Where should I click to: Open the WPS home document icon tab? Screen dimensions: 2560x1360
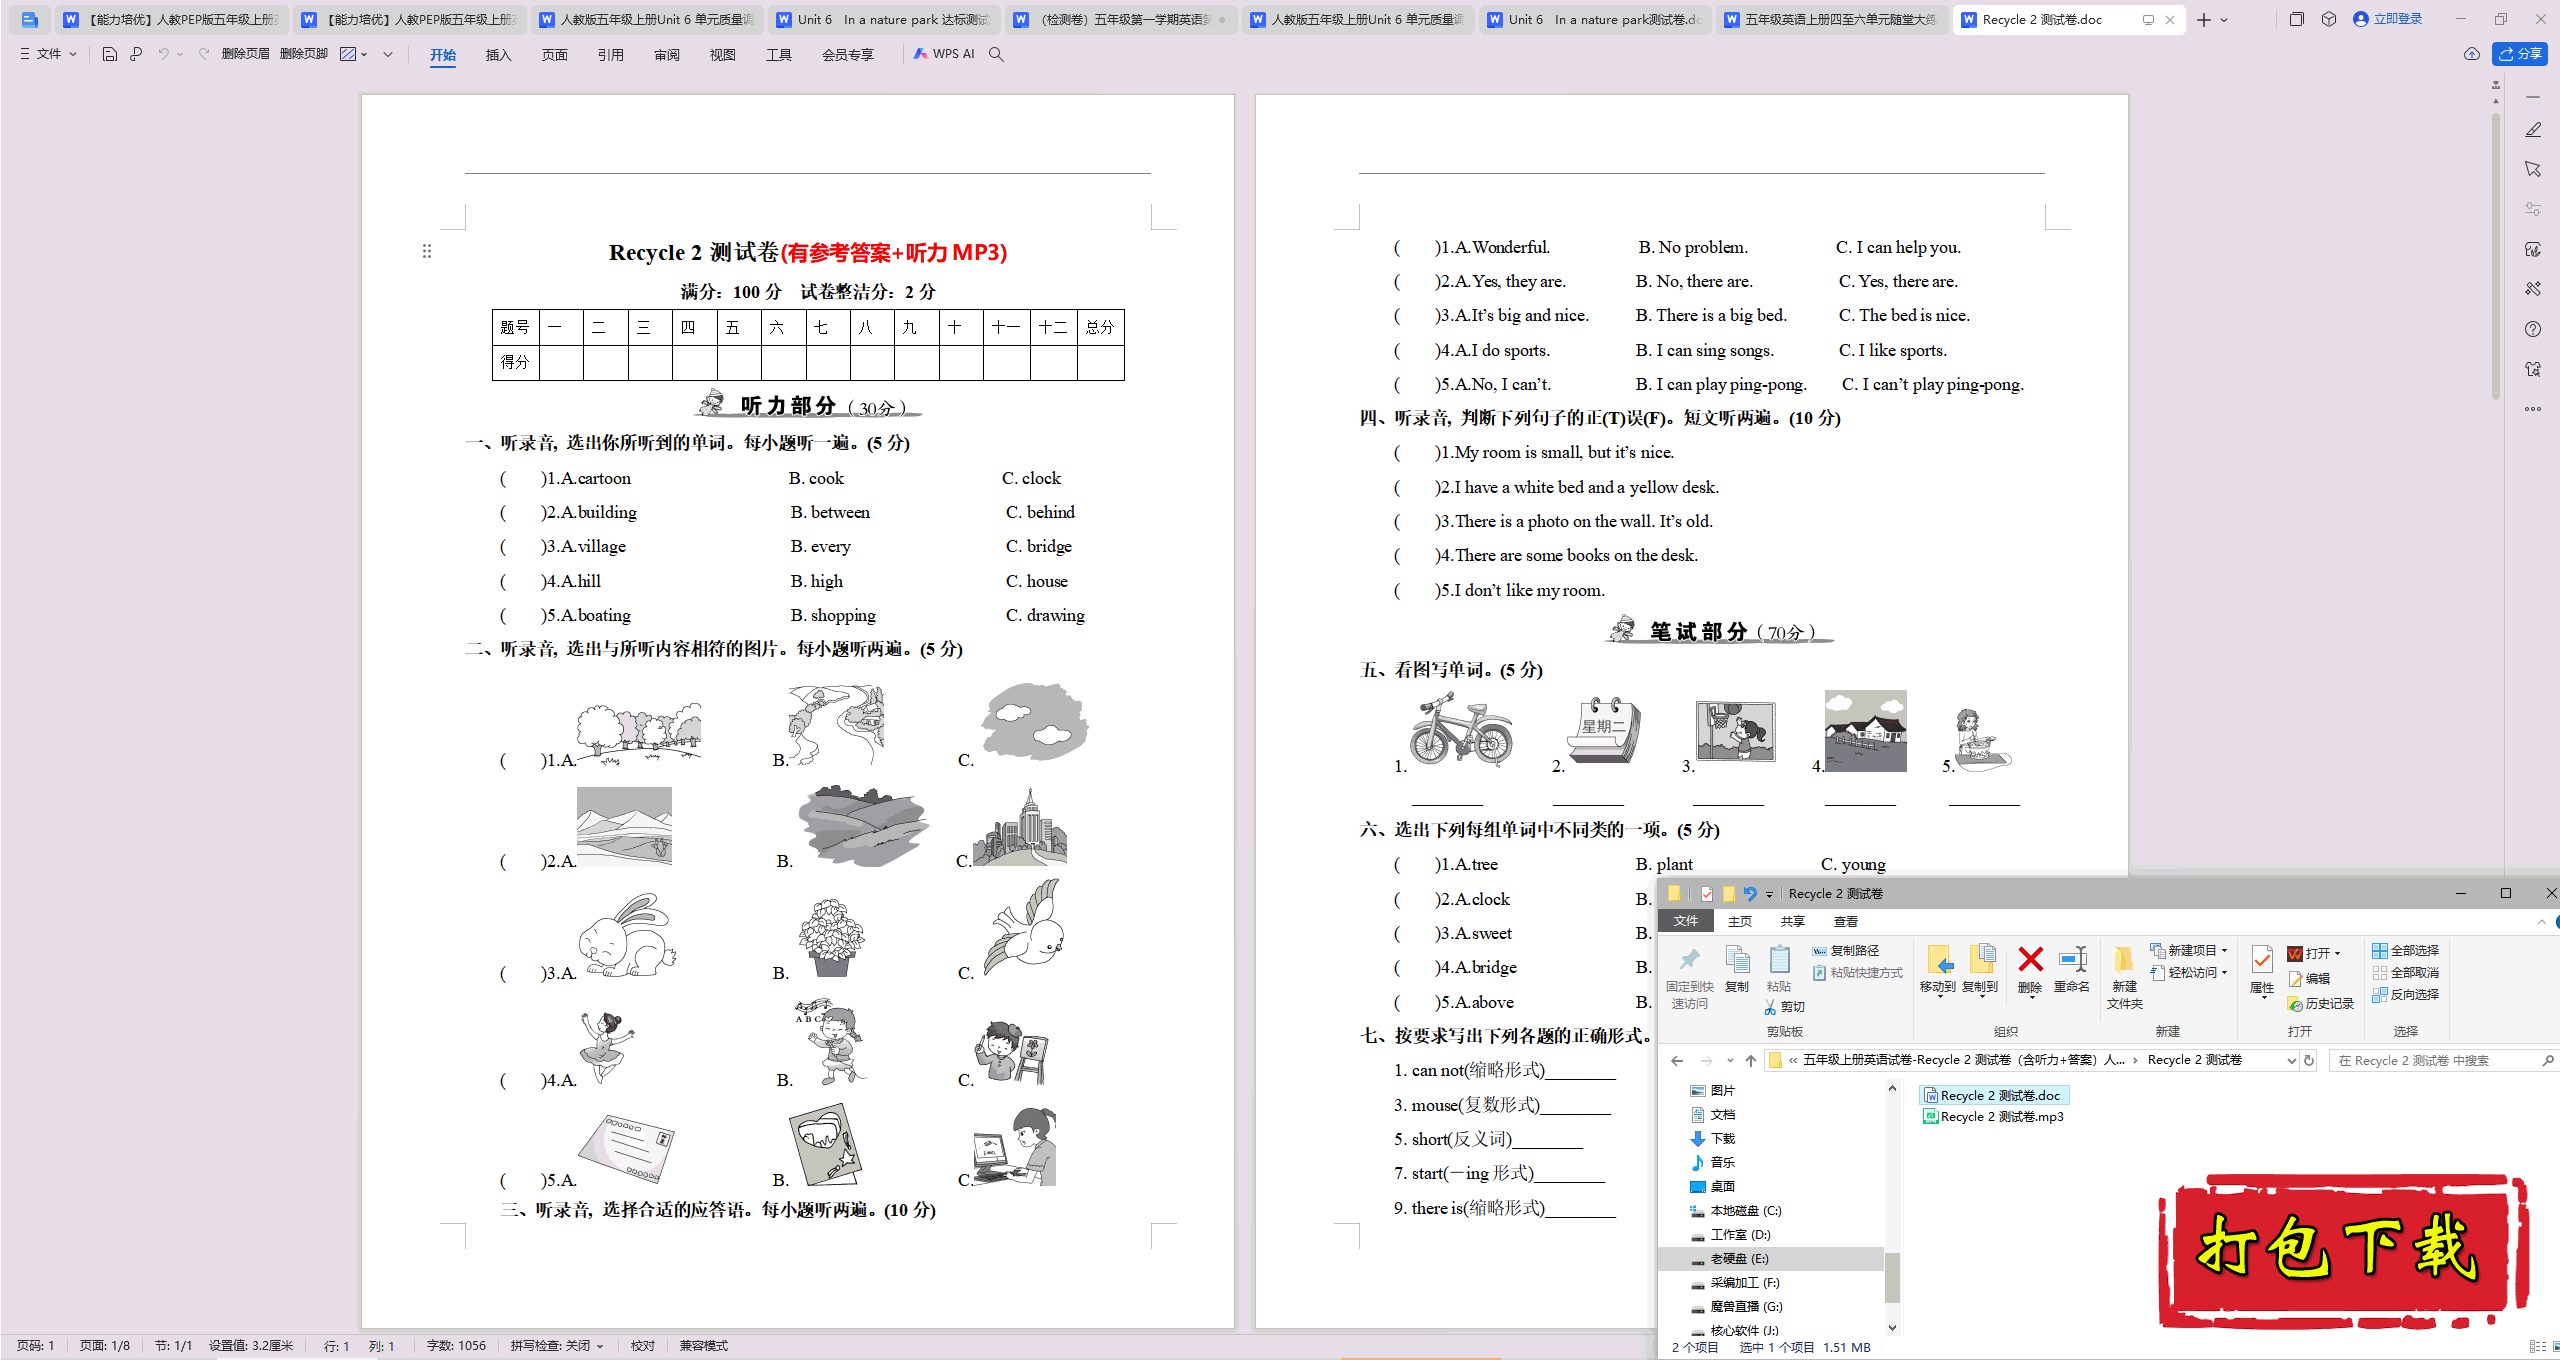29,19
